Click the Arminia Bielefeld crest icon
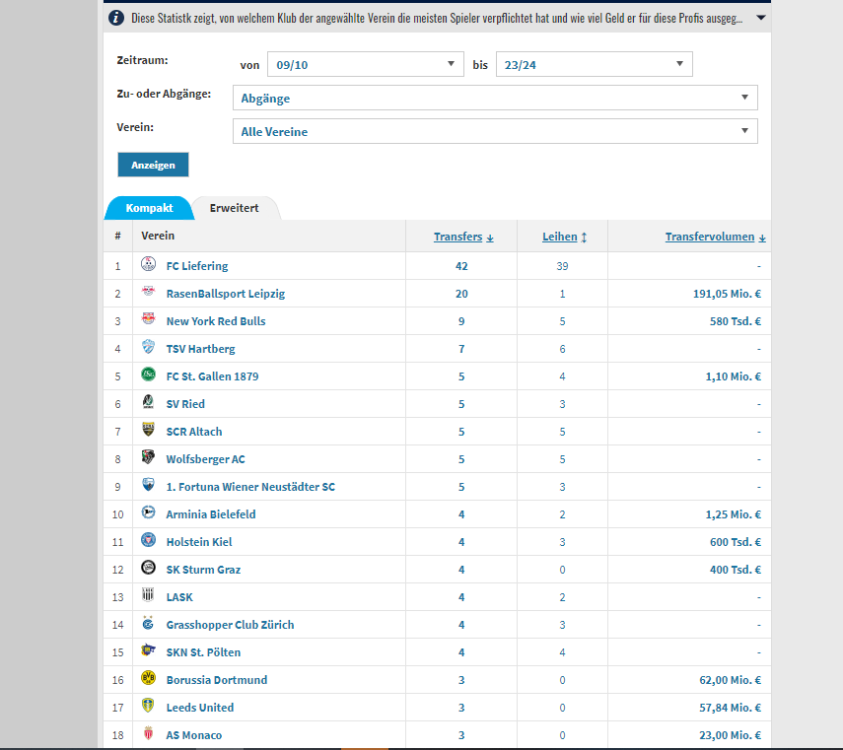This screenshot has height=750, width=843. pyautogui.click(x=148, y=514)
